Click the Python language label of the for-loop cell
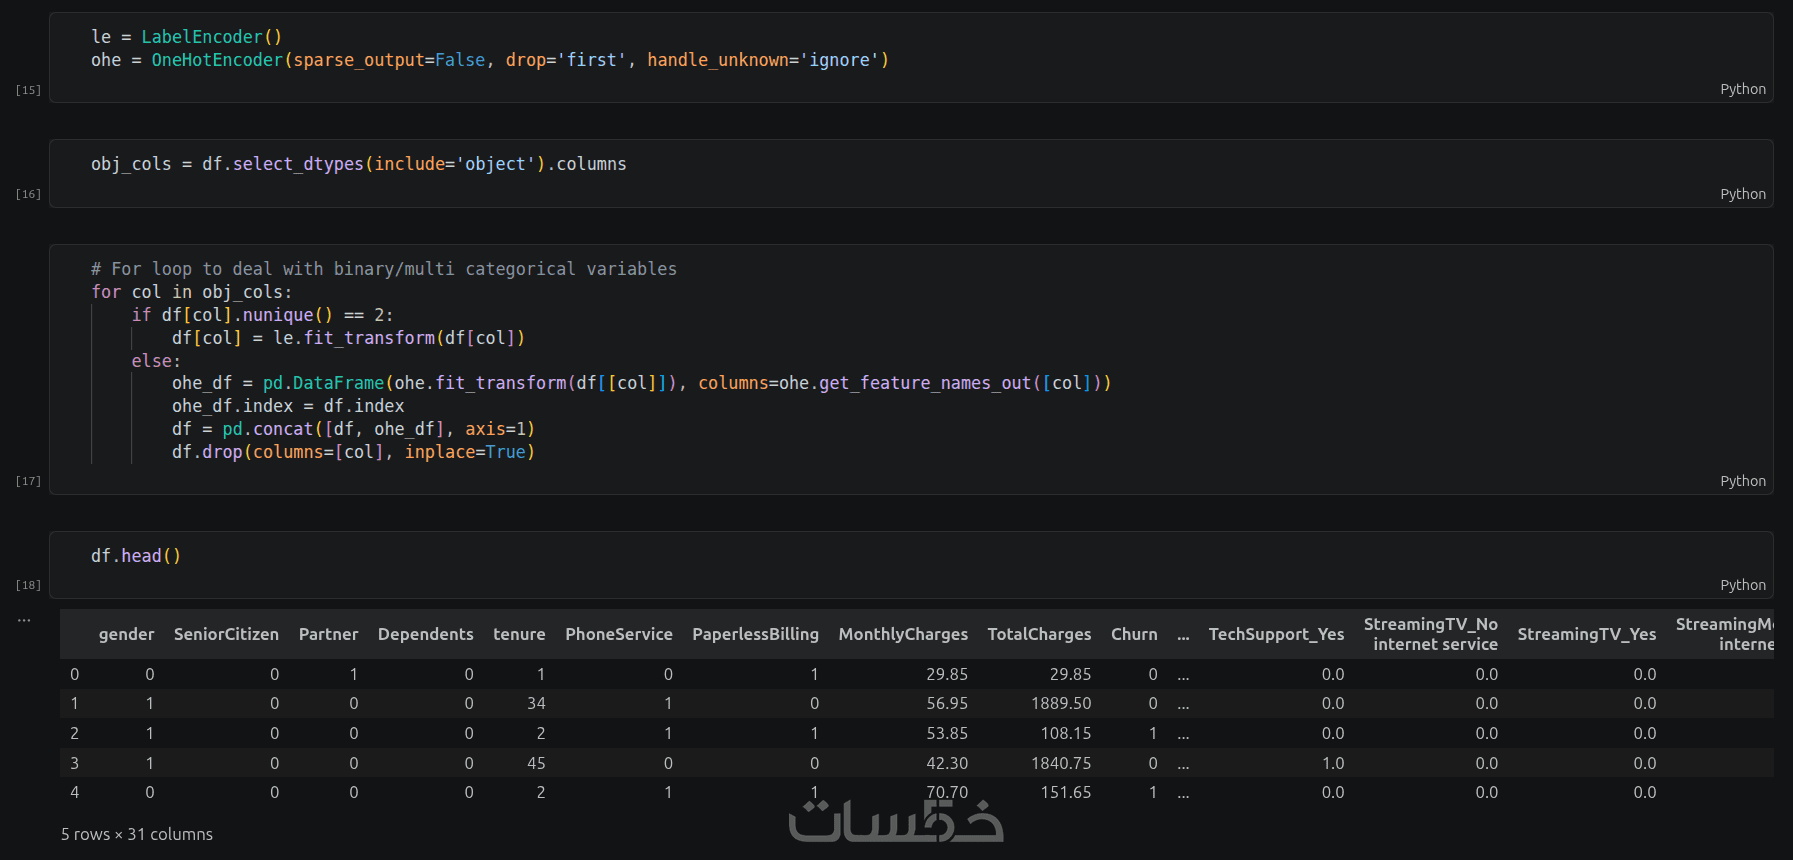Viewport: 1793px width, 860px height. coord(1742,481)
